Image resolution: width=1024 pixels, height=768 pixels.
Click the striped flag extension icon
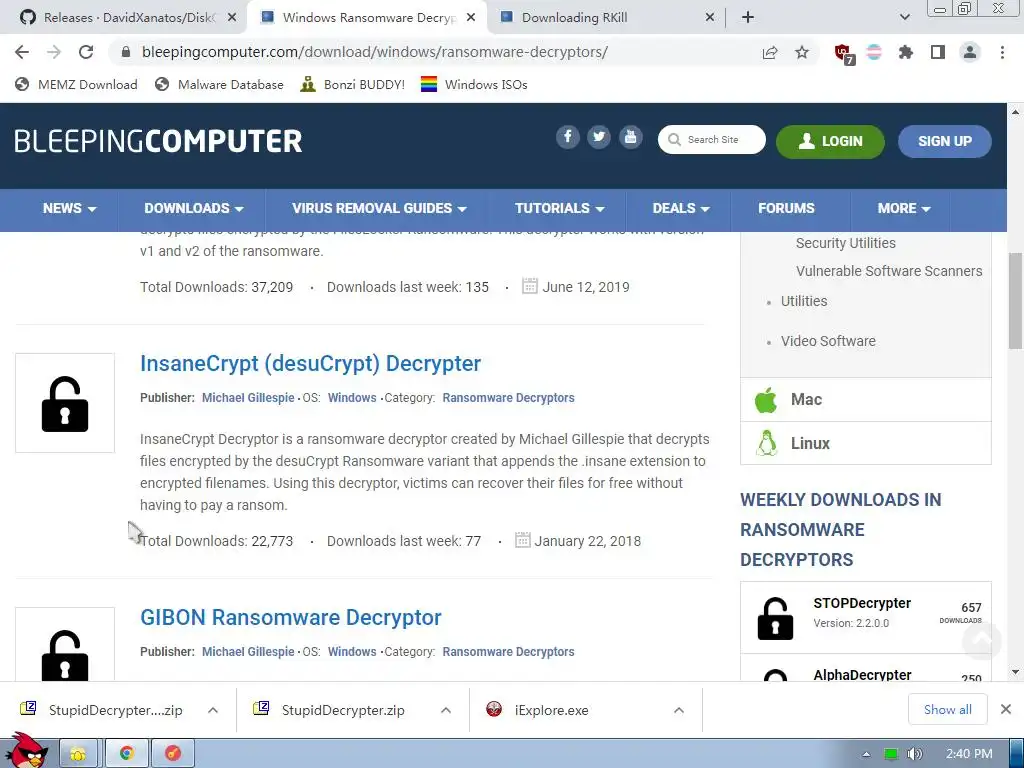[874, 52]
